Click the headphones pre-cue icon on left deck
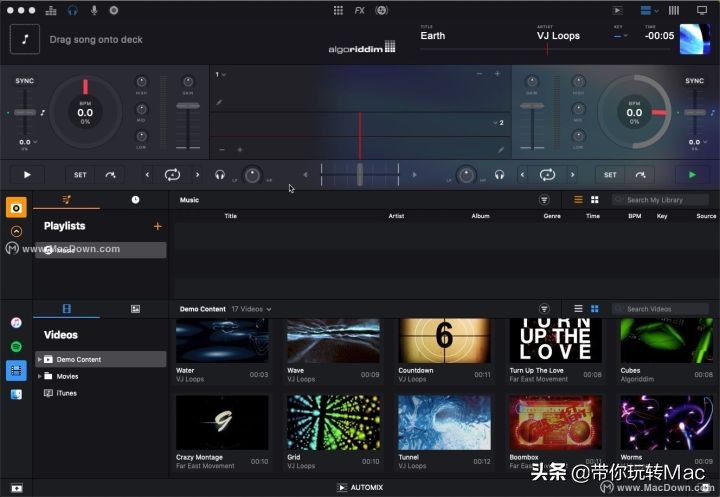The width and height of the screenshot is (720, 497). click(220, 175)
